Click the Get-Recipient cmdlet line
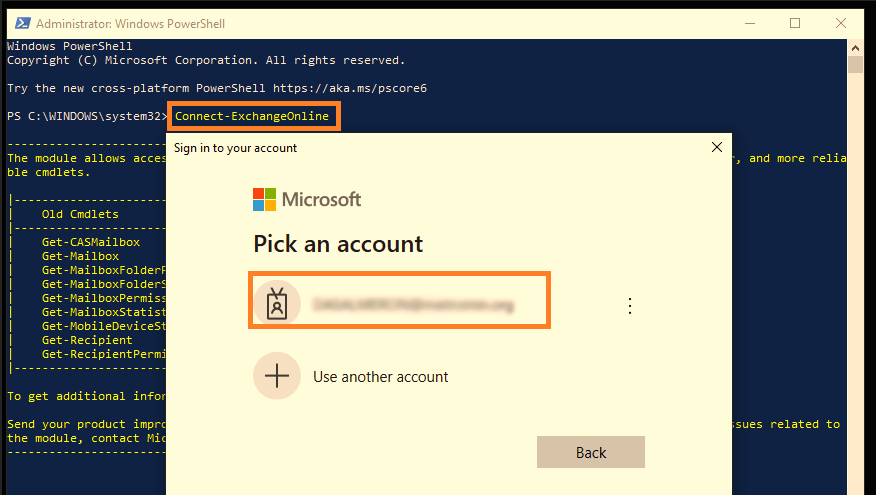 click(x=87, y=340)
